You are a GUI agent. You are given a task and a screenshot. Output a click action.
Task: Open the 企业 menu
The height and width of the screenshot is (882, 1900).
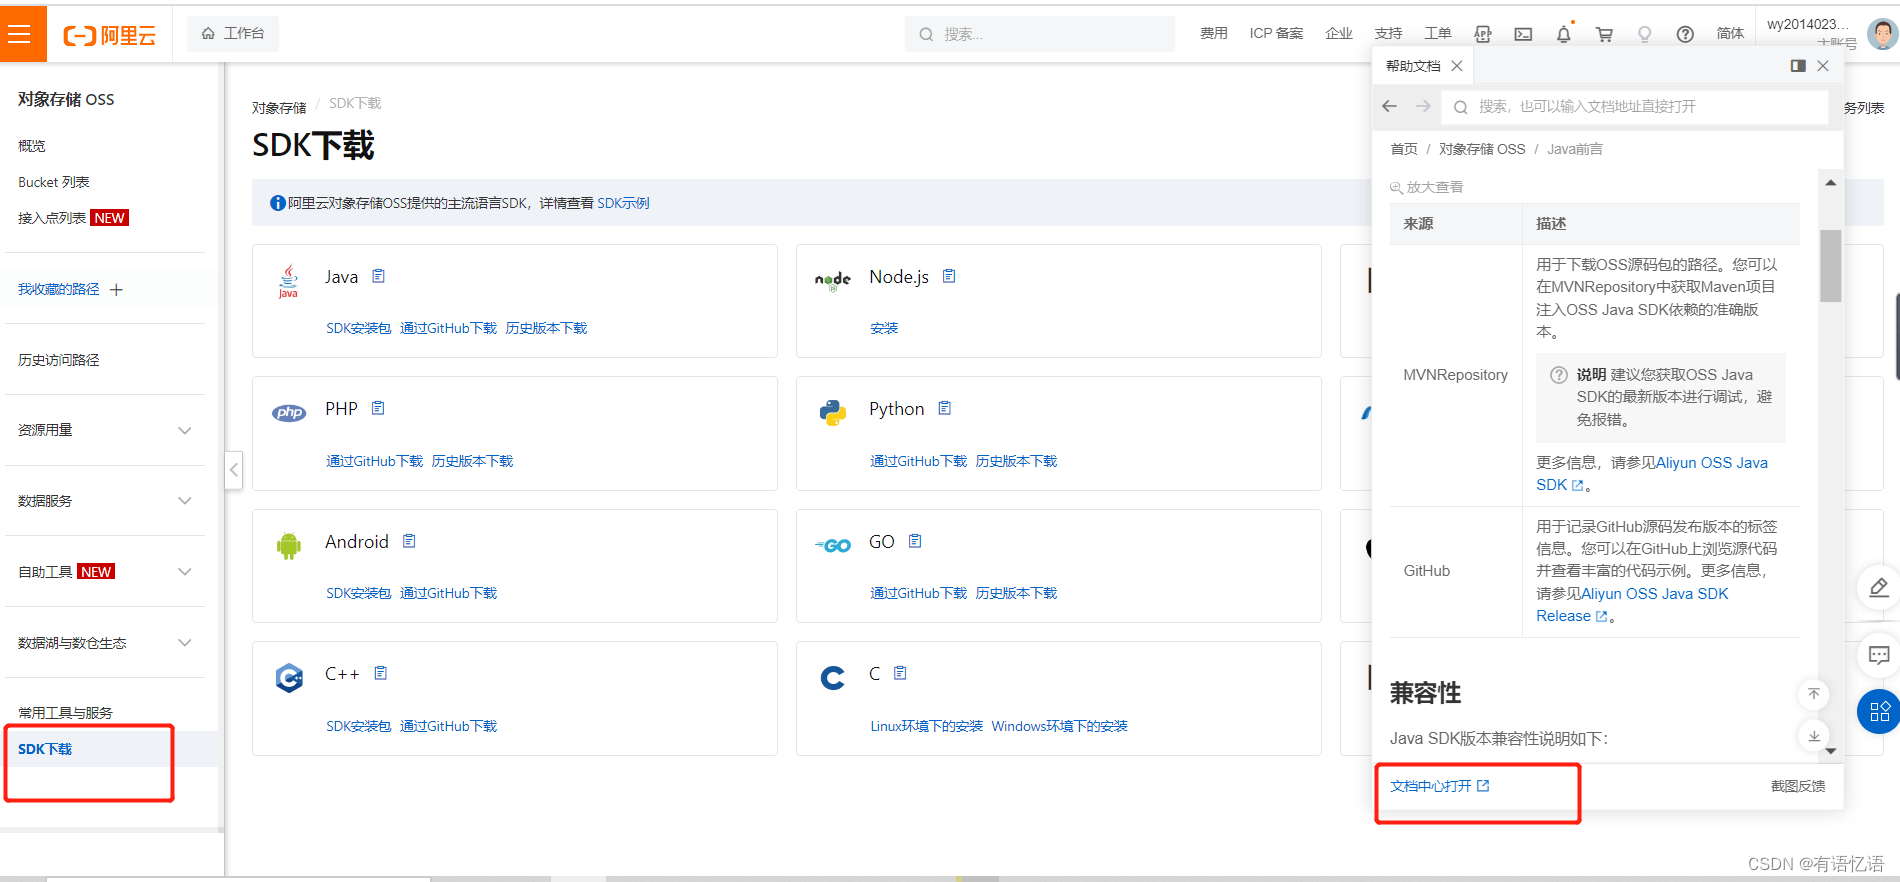[x=1338, y=33]
